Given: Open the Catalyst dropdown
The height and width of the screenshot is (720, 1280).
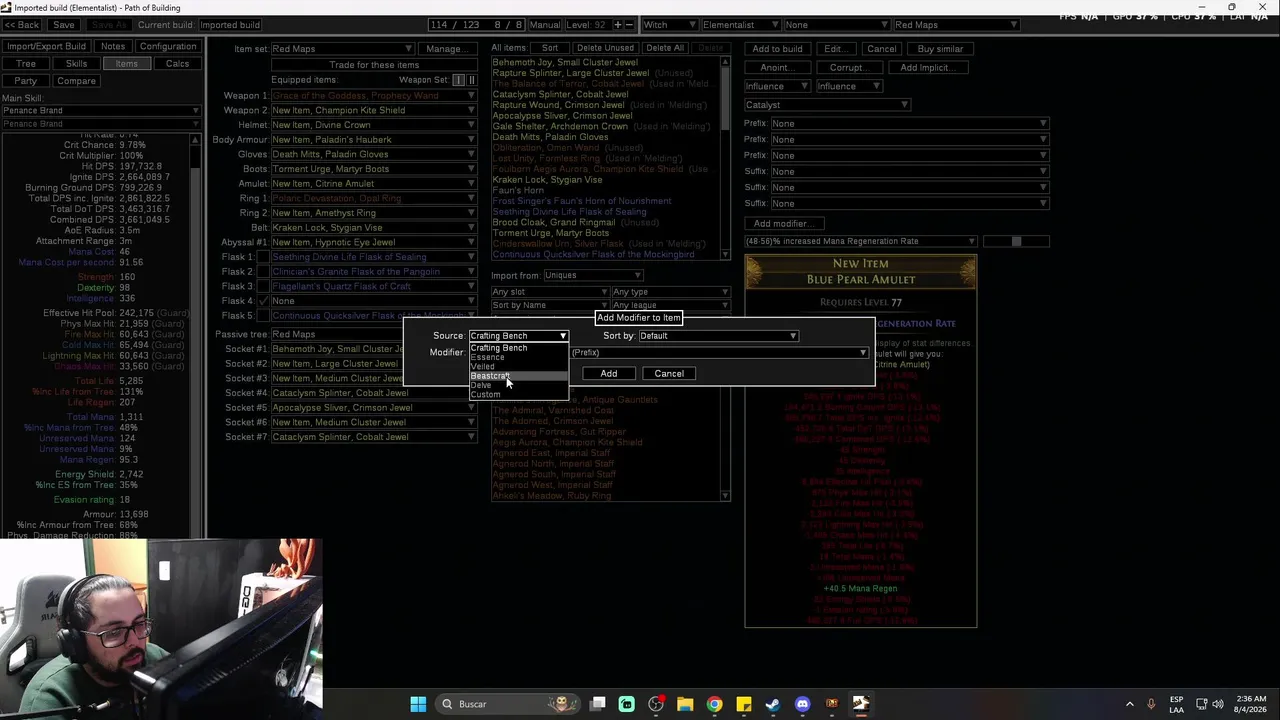Looking at the screenshot, I should 826,105.
